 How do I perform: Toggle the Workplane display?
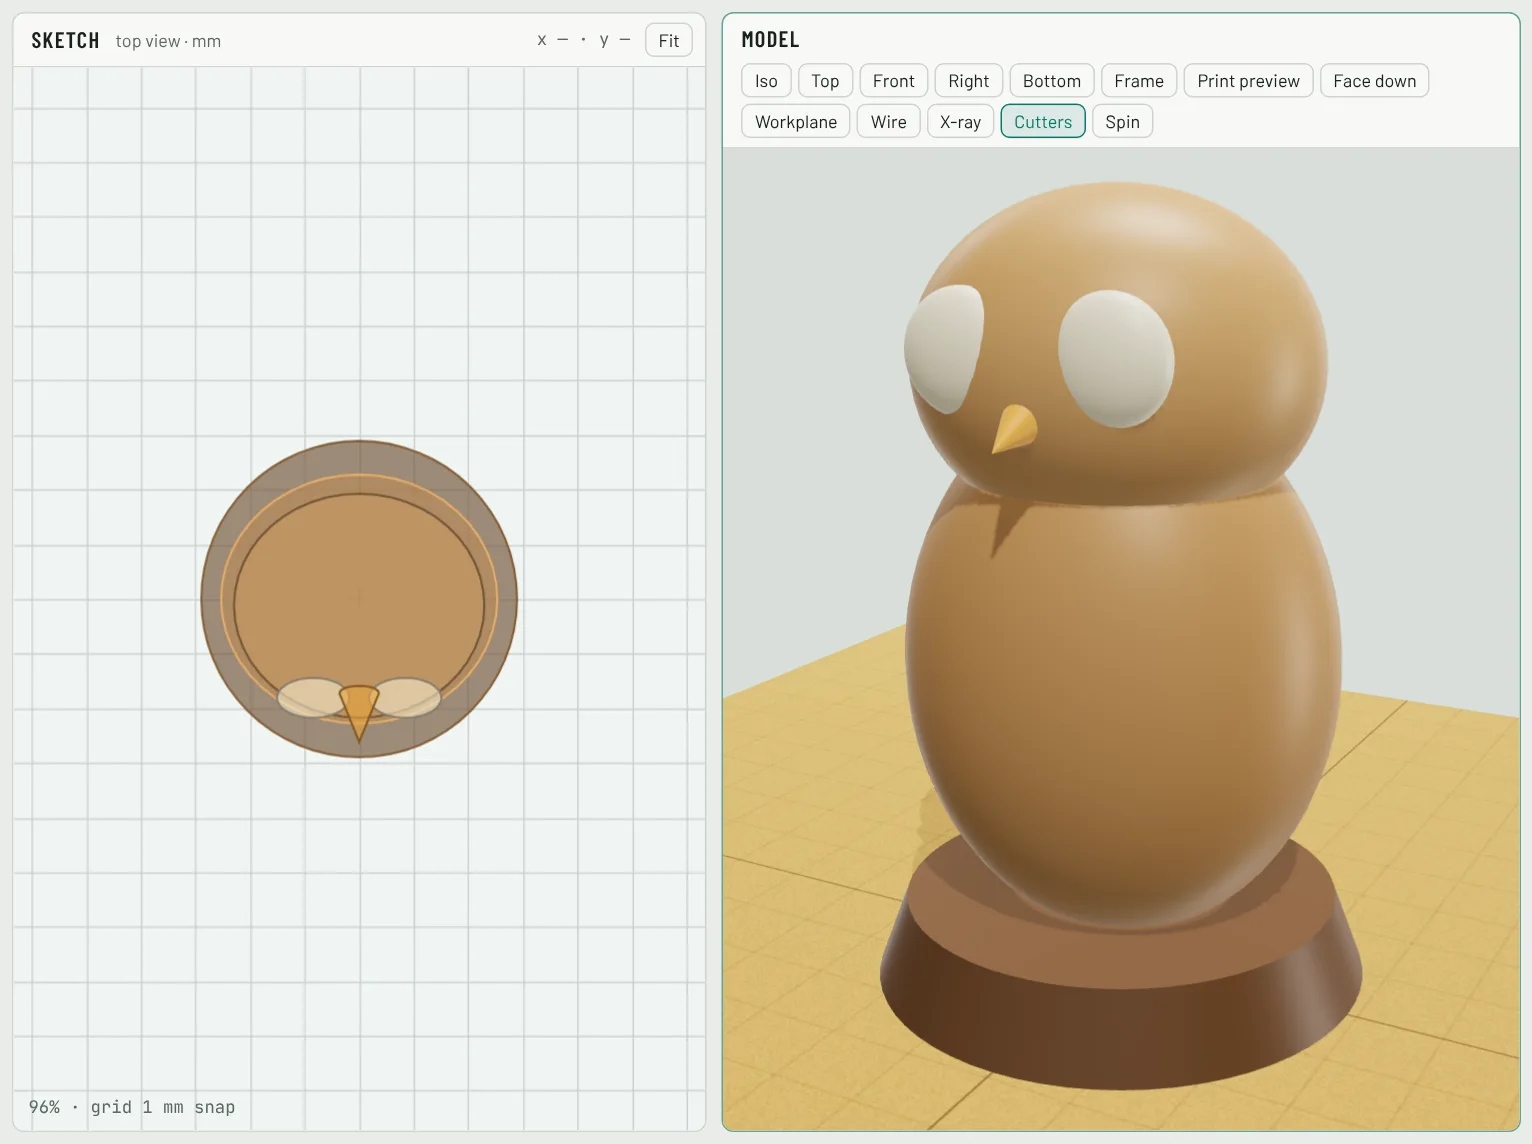coord(796,122)
